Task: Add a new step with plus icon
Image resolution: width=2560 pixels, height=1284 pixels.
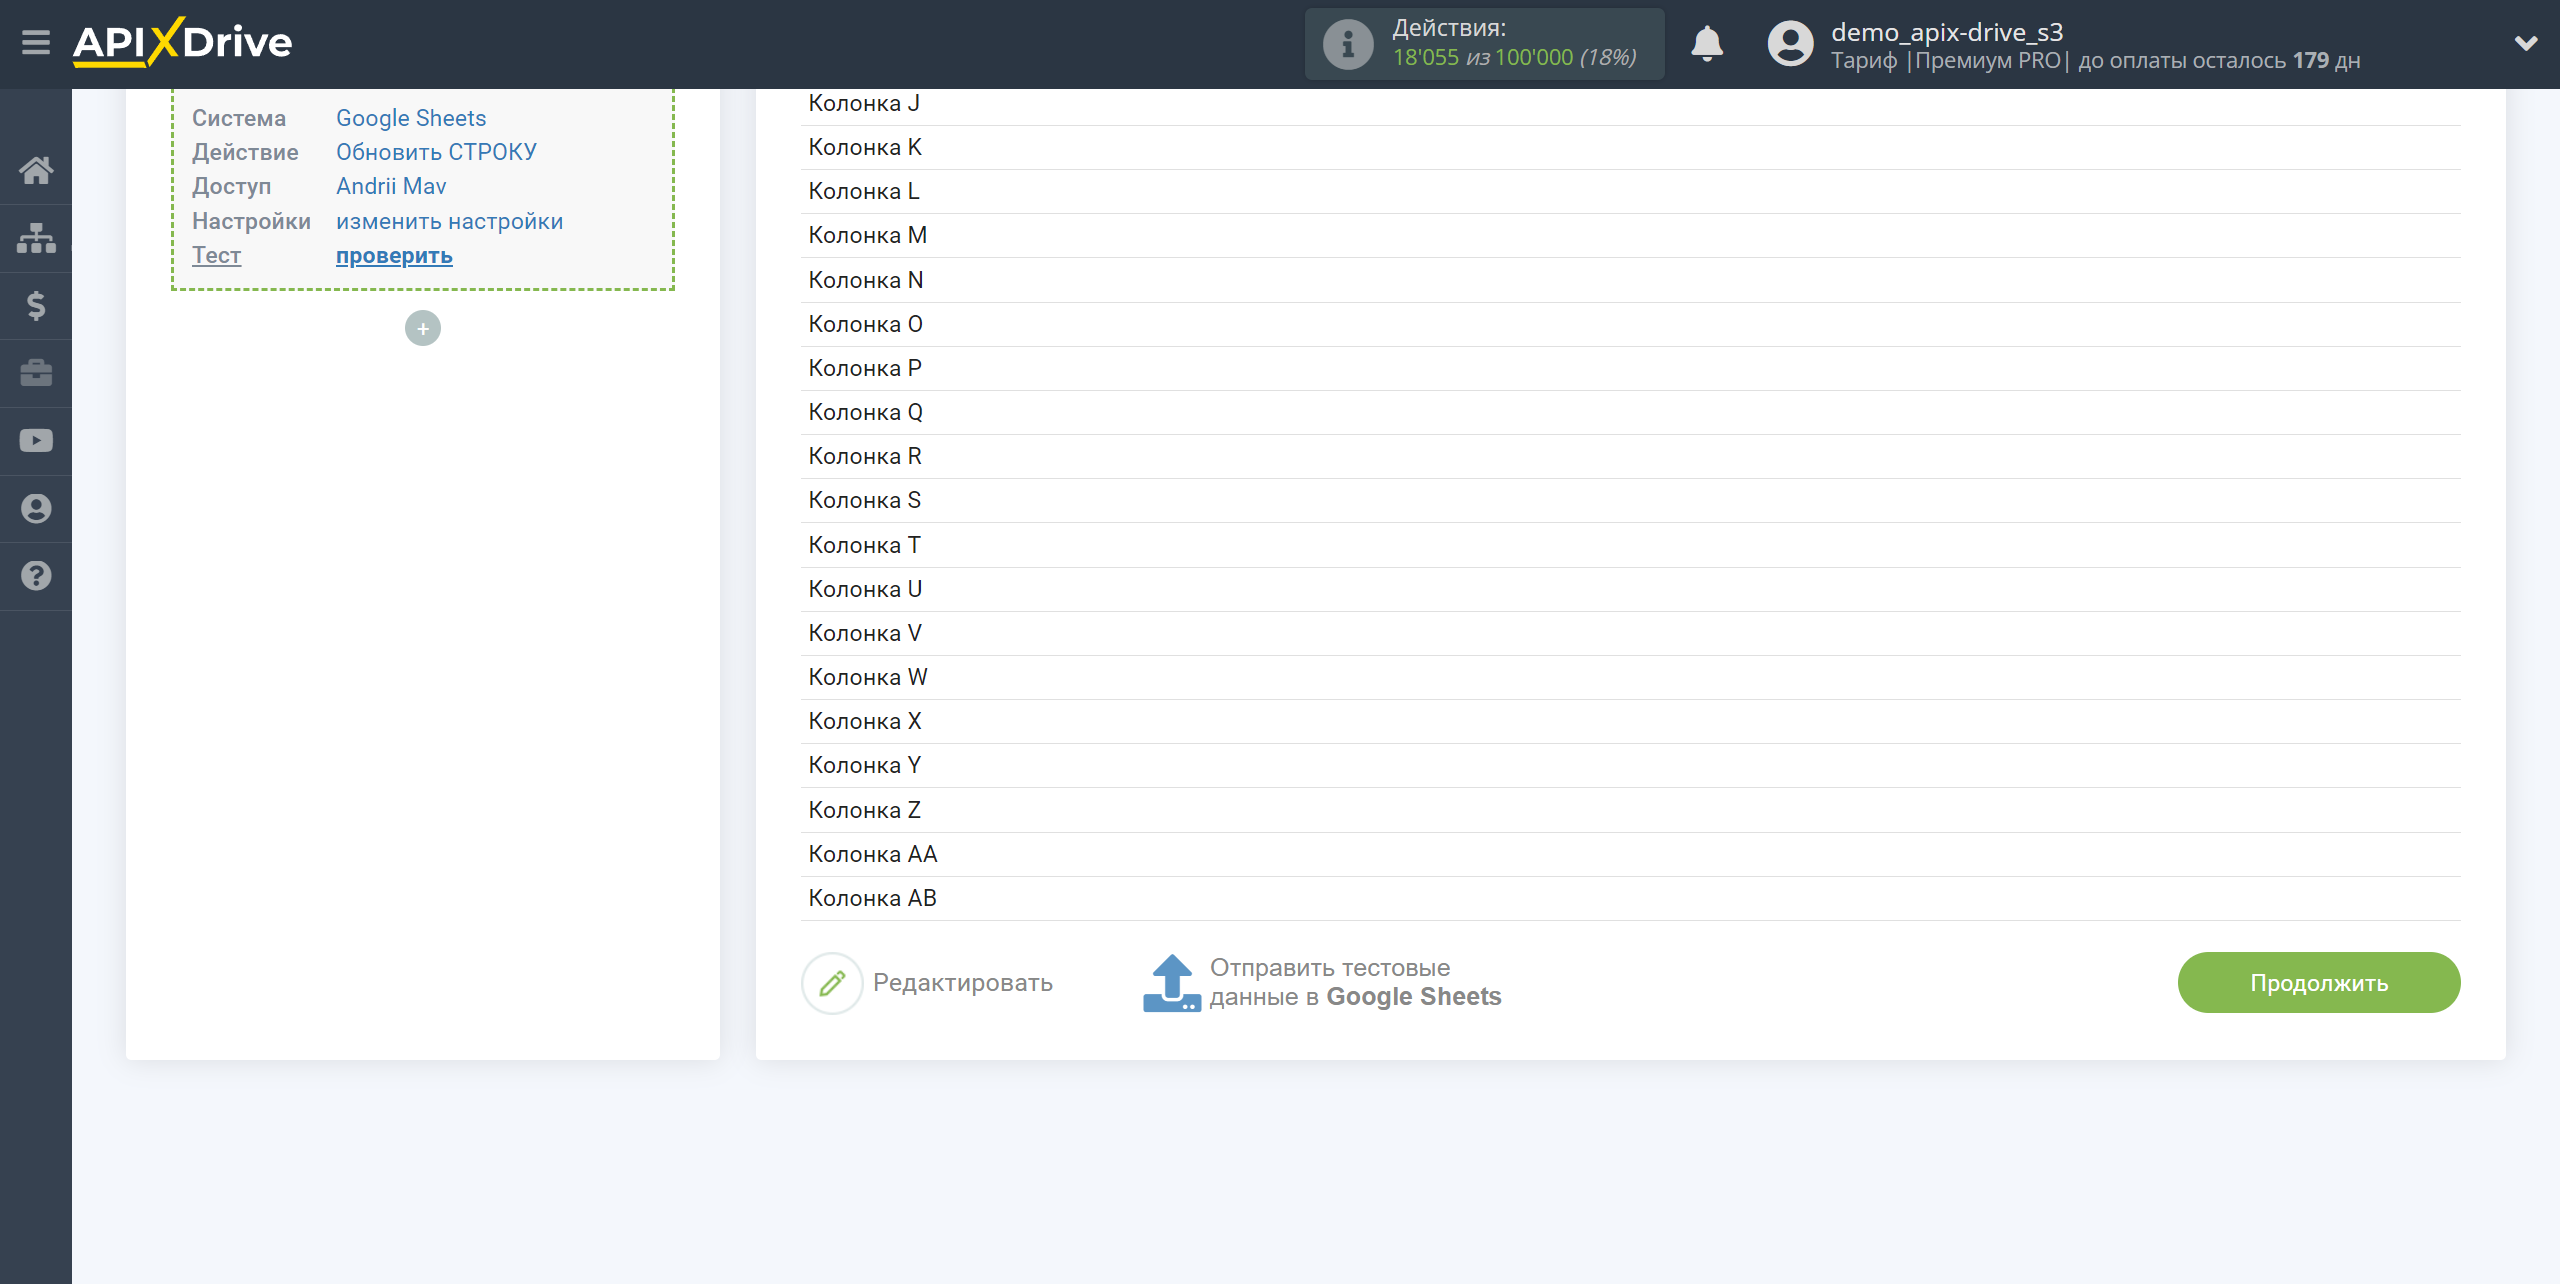Action: [x=423, y=328]
